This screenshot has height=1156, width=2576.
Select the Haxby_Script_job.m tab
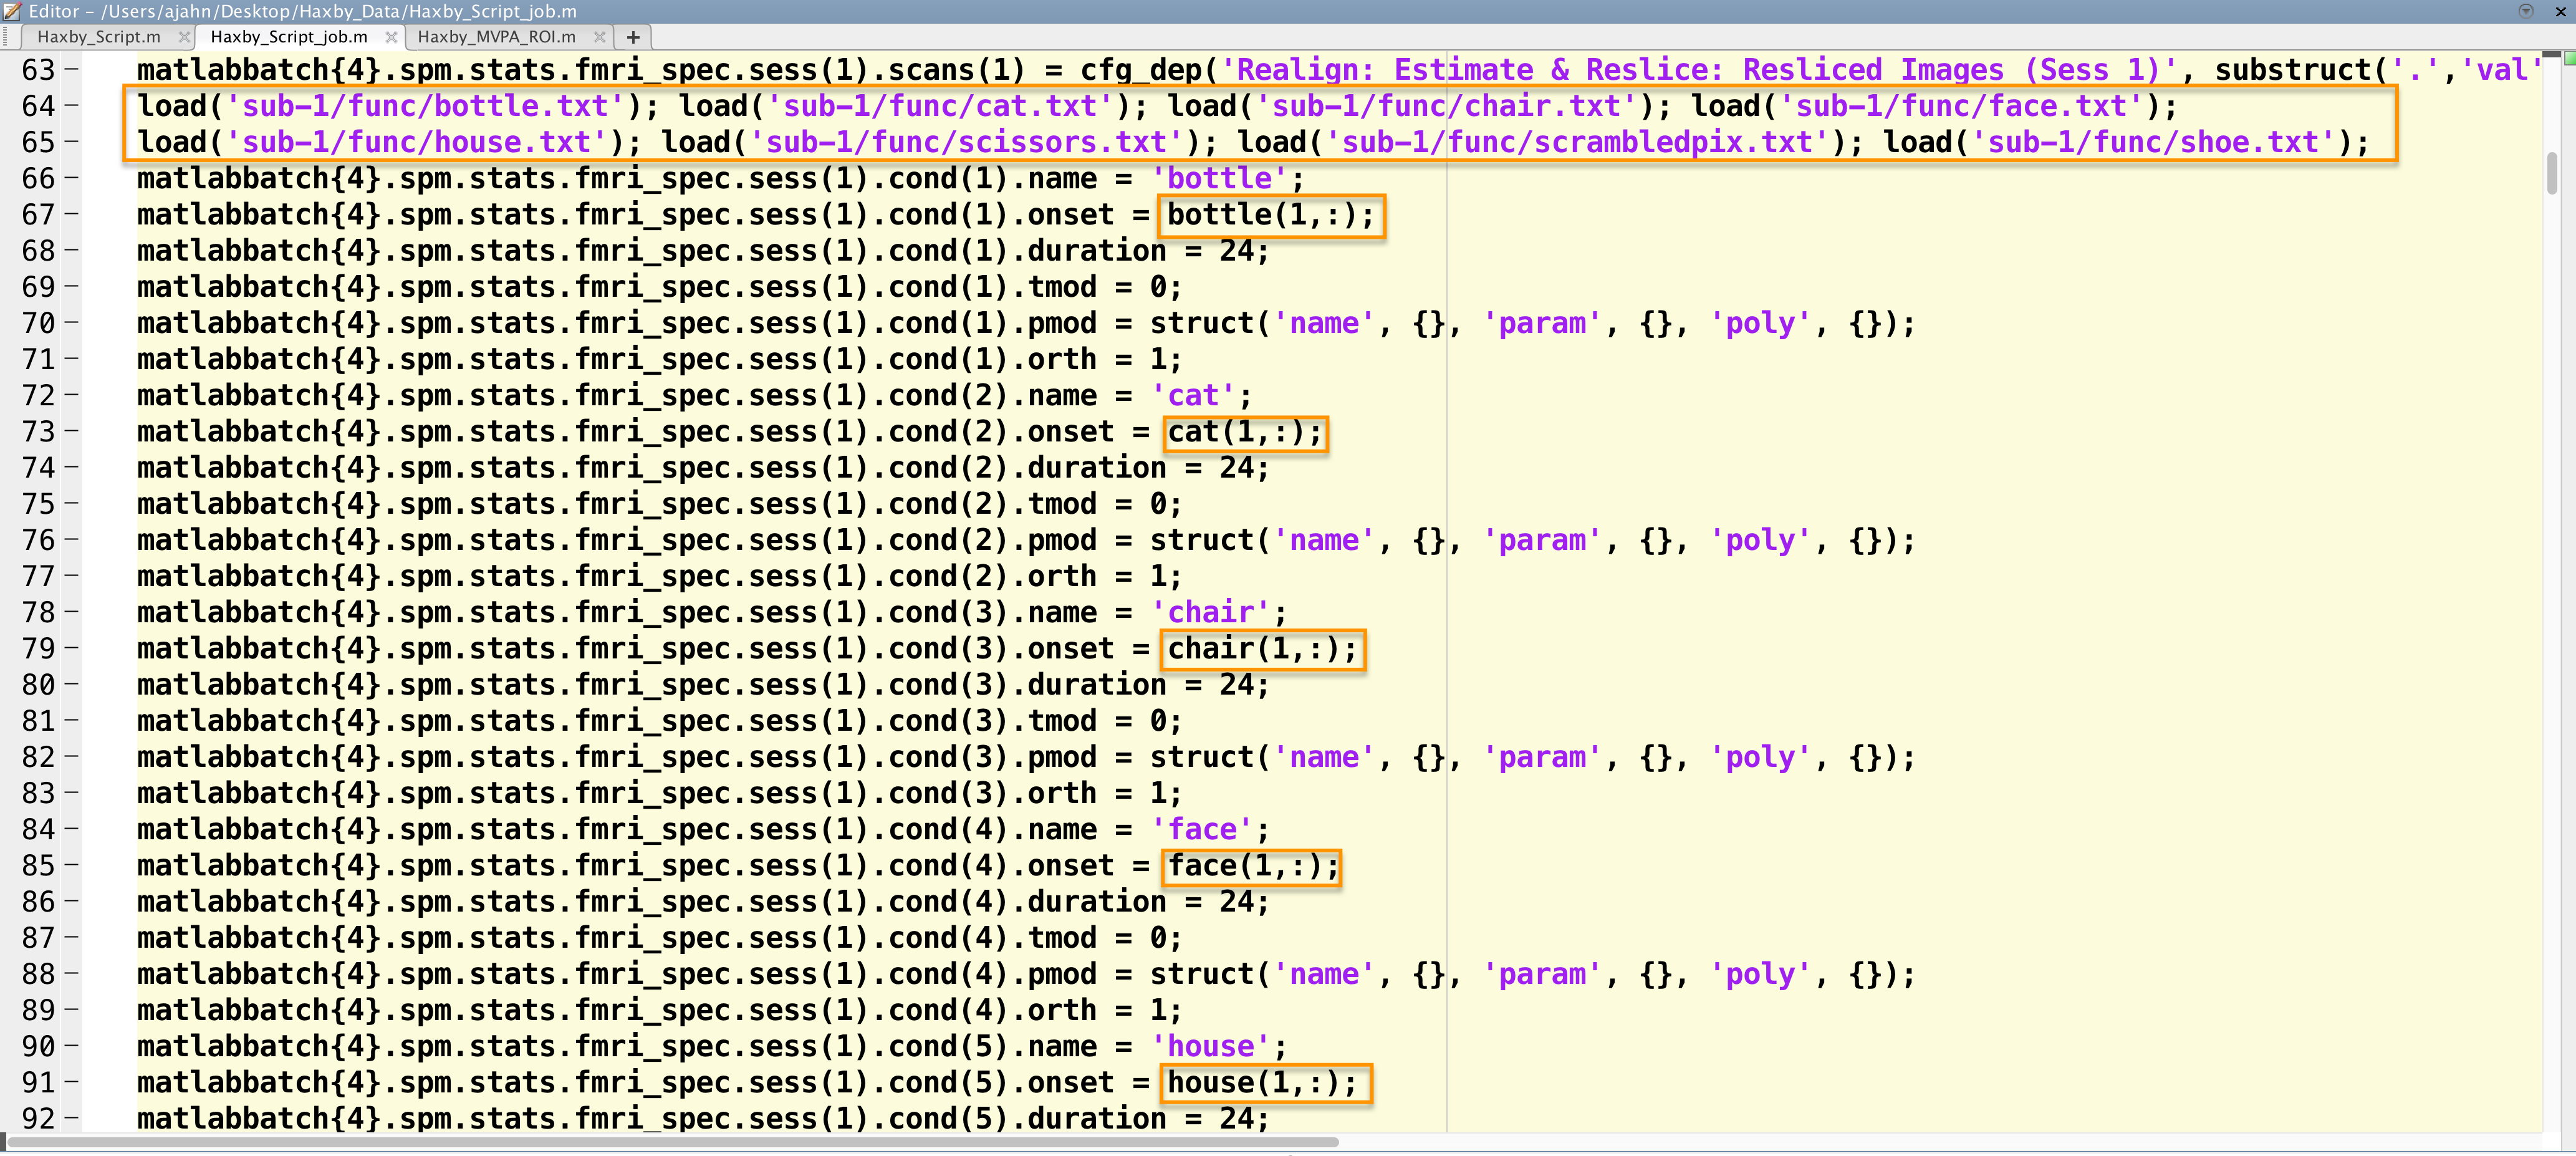click(x=289, y=37)
